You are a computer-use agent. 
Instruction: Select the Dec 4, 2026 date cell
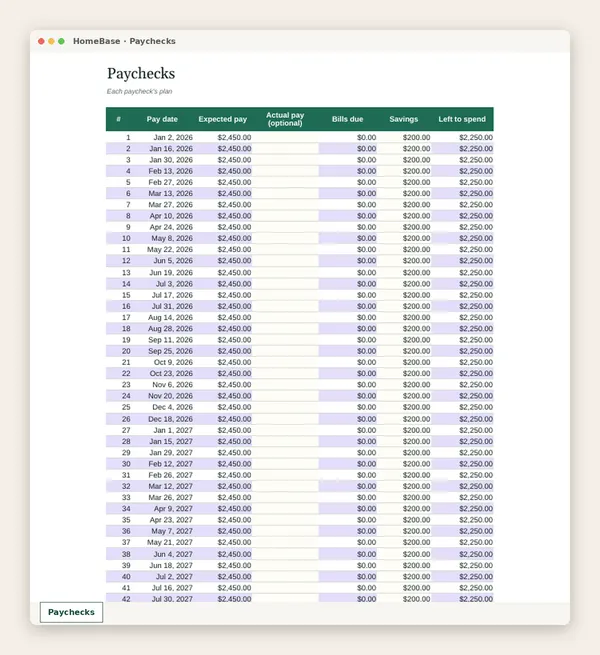click(x=163, y=407)
